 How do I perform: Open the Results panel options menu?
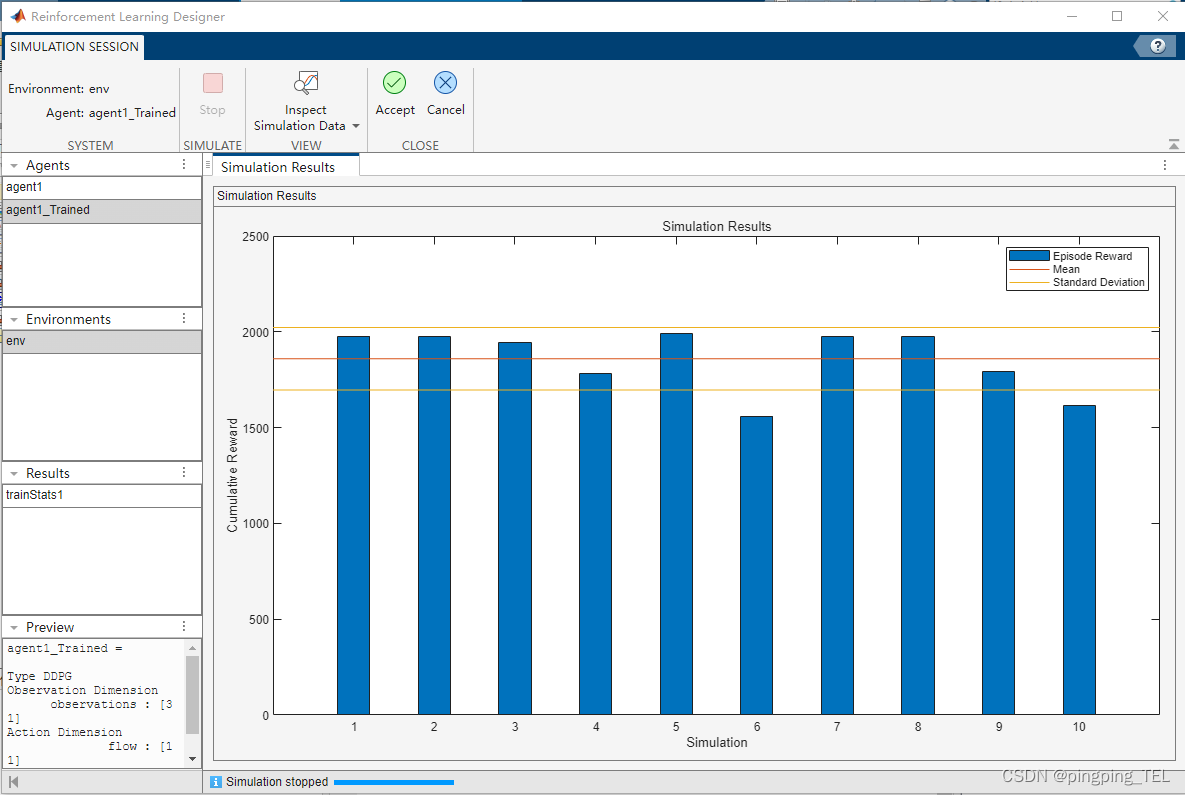184,473
